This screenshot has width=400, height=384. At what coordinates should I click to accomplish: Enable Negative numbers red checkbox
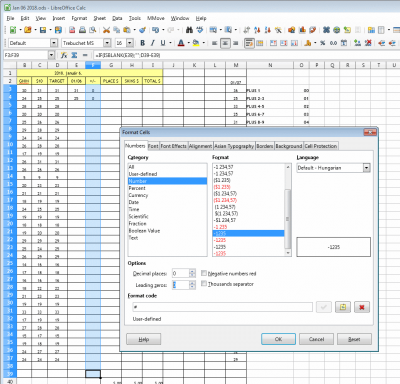(x=204, y=273)
